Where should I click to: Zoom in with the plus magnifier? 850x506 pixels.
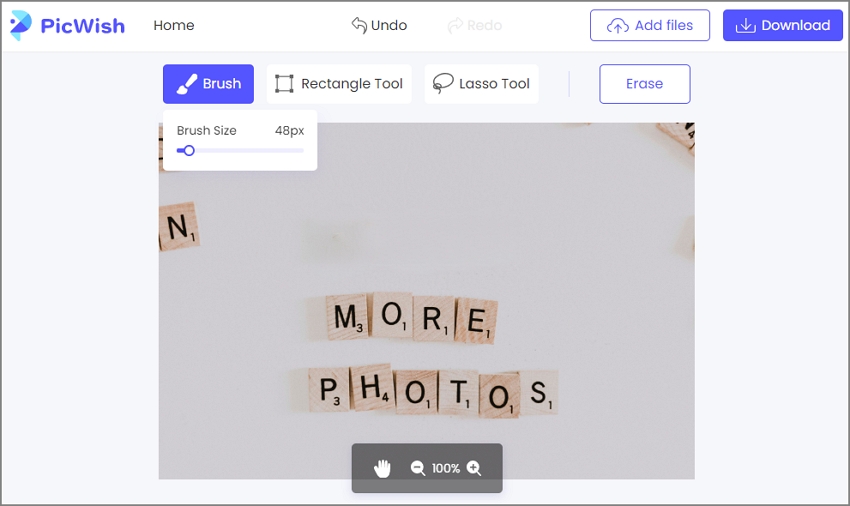tap(474, 468)
